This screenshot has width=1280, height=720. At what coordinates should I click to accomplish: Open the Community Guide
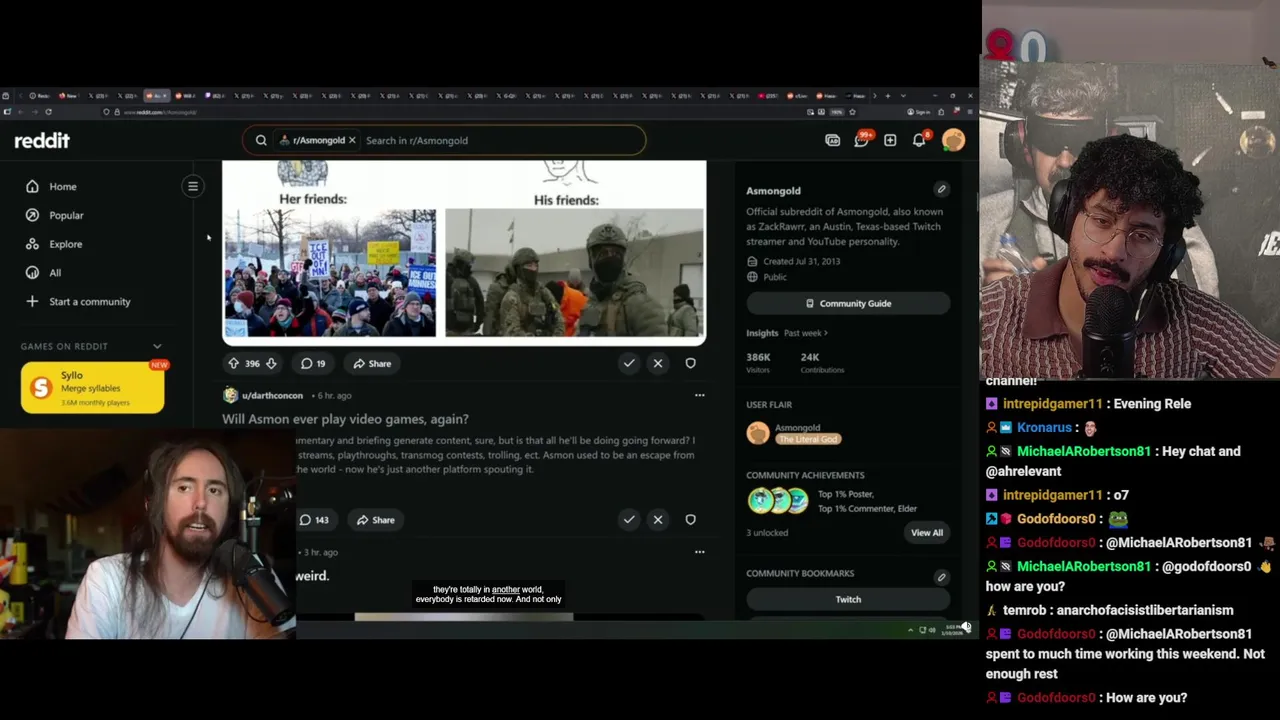(848, 304)
